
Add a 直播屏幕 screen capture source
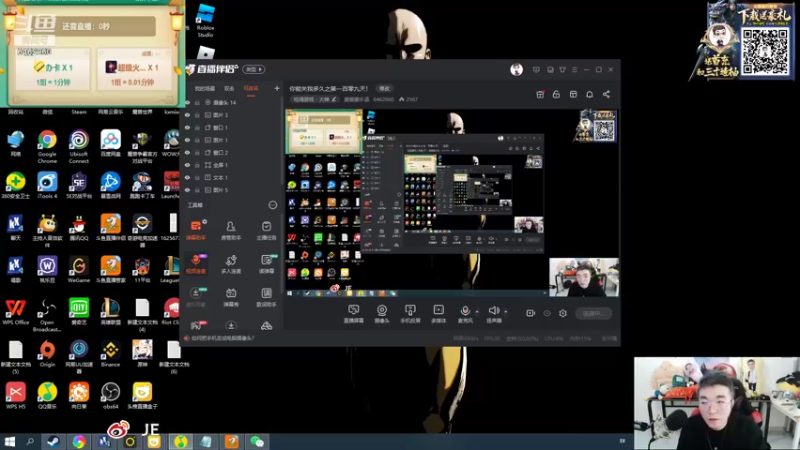pyautogui.click(x=354, y=313)
